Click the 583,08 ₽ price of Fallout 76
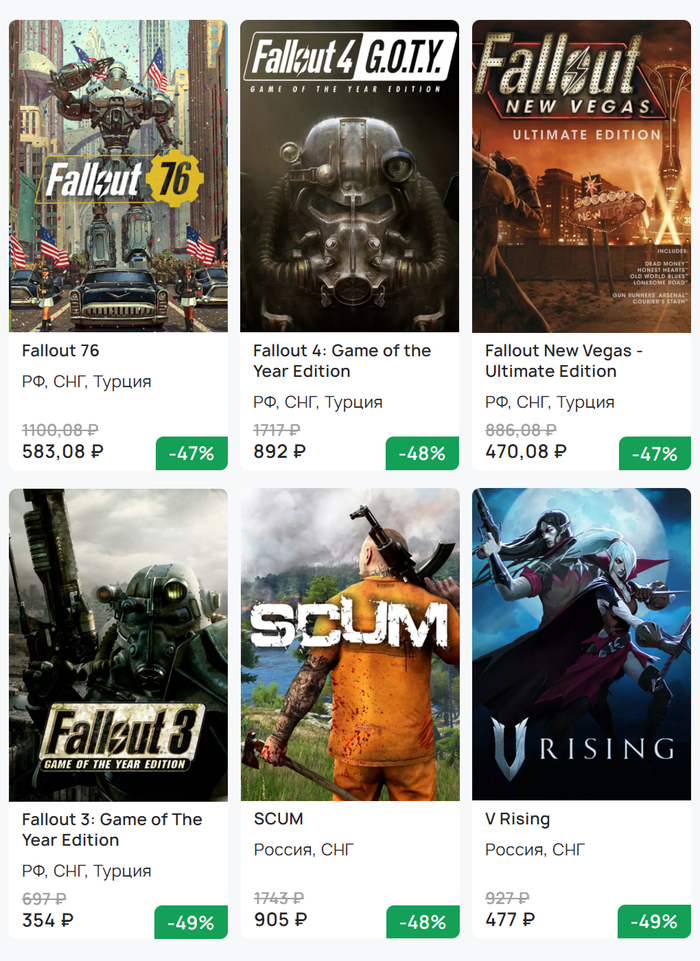 (63, 452)
